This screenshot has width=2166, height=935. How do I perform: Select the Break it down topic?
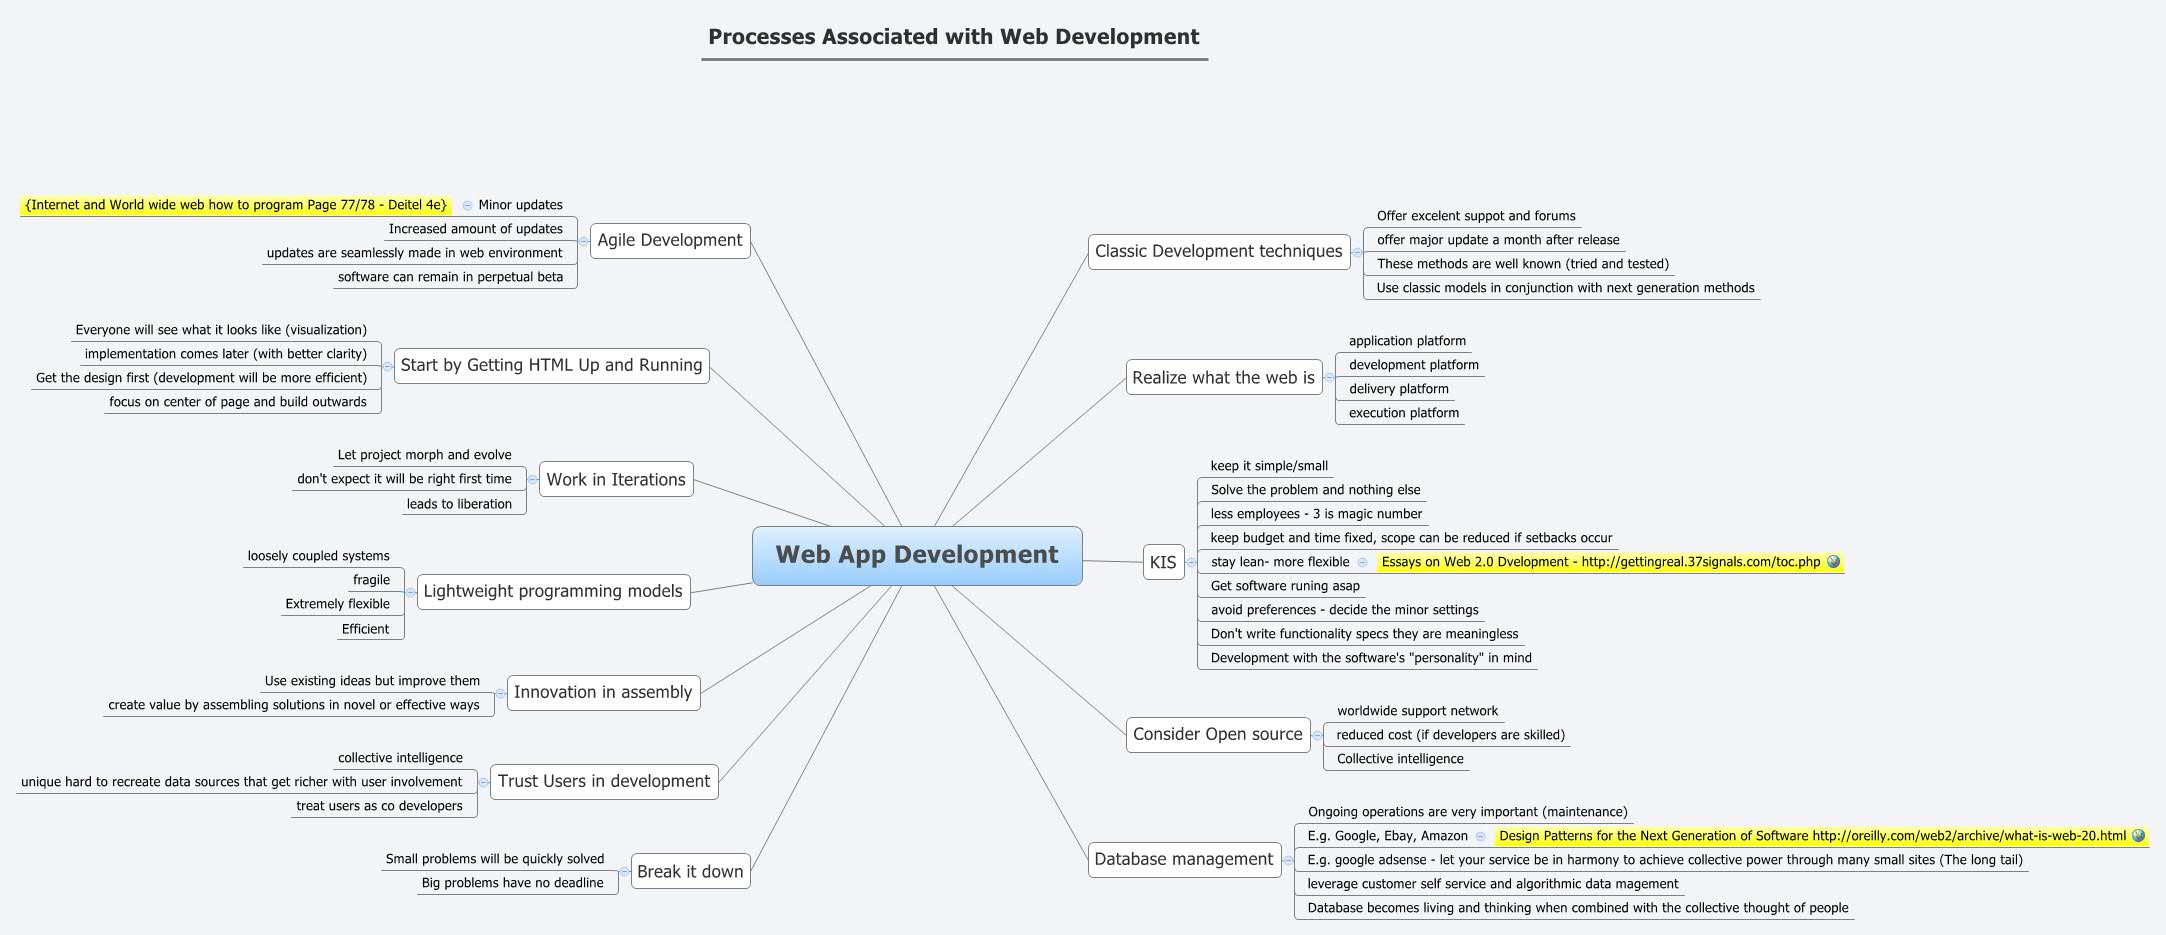(689, 870)
